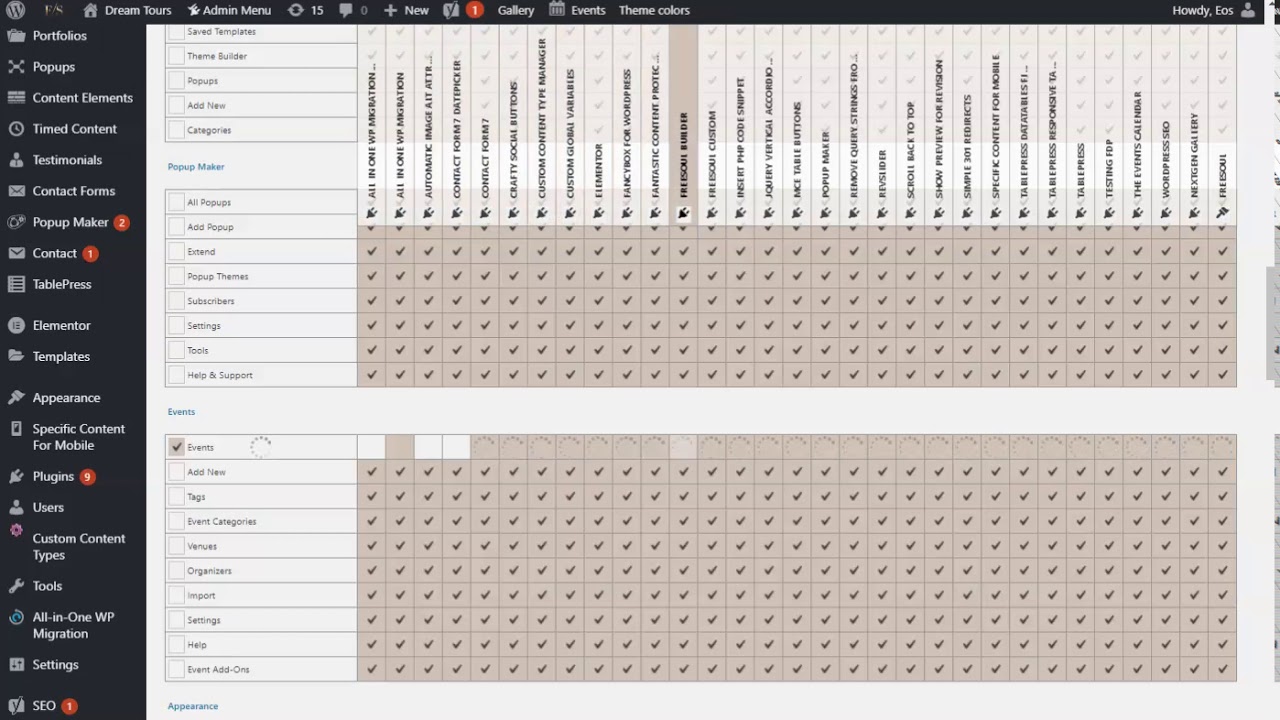Check the All Popups row checkbox

coord(177,202)
